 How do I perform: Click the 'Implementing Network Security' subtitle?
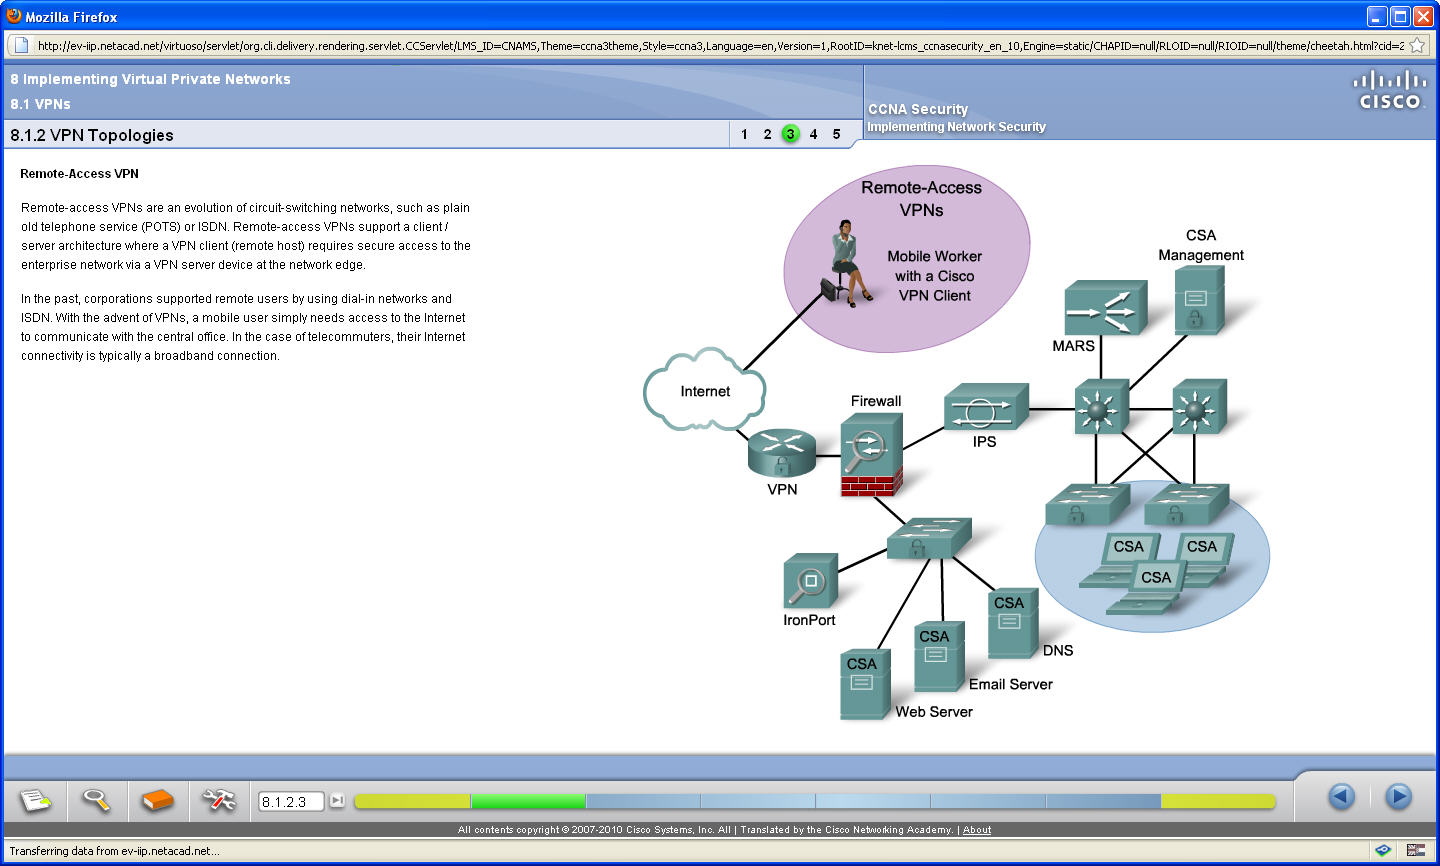pos(956,127)
